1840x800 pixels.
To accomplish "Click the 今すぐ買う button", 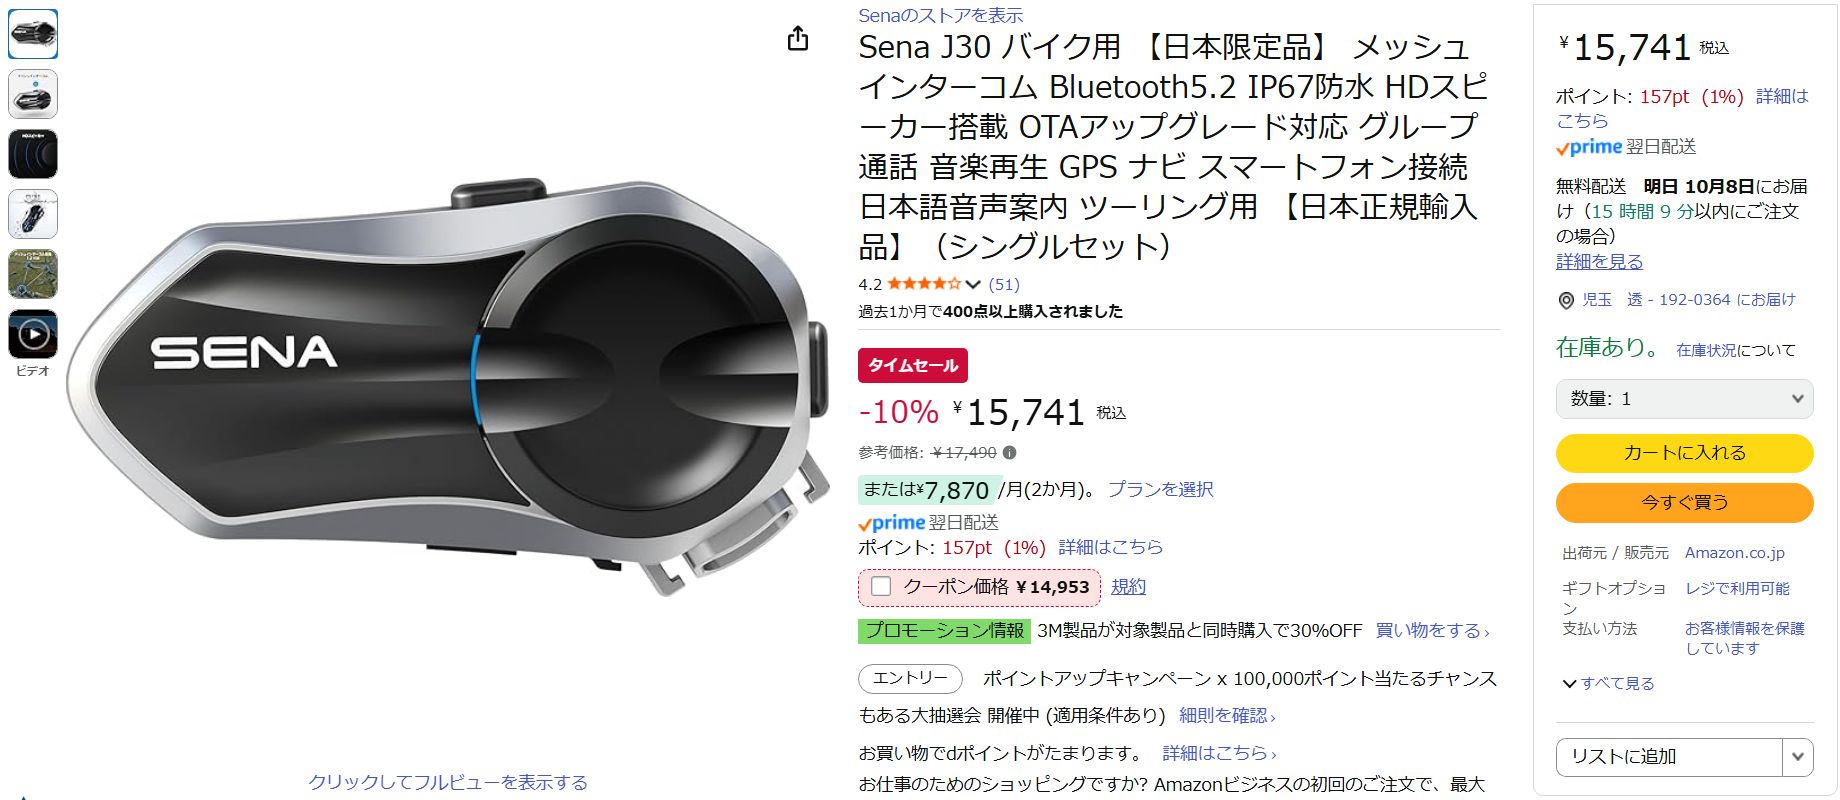I will [1684, 502].
